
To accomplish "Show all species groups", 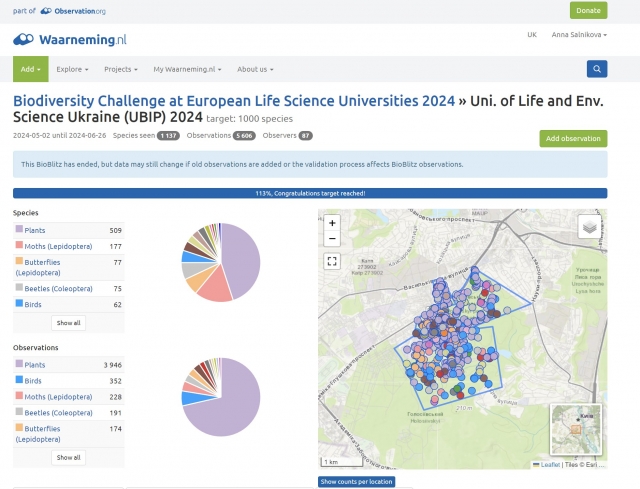I will pyautogui.click(x=68, y=323).
